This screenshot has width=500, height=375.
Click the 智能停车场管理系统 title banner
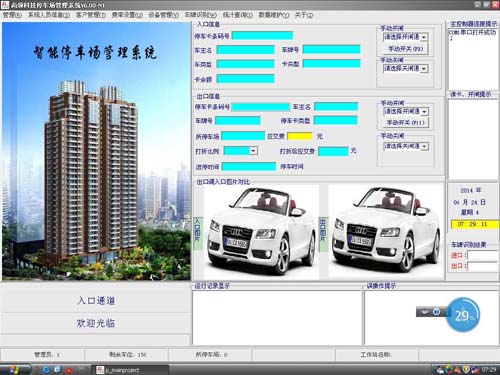tap(95, 53)
